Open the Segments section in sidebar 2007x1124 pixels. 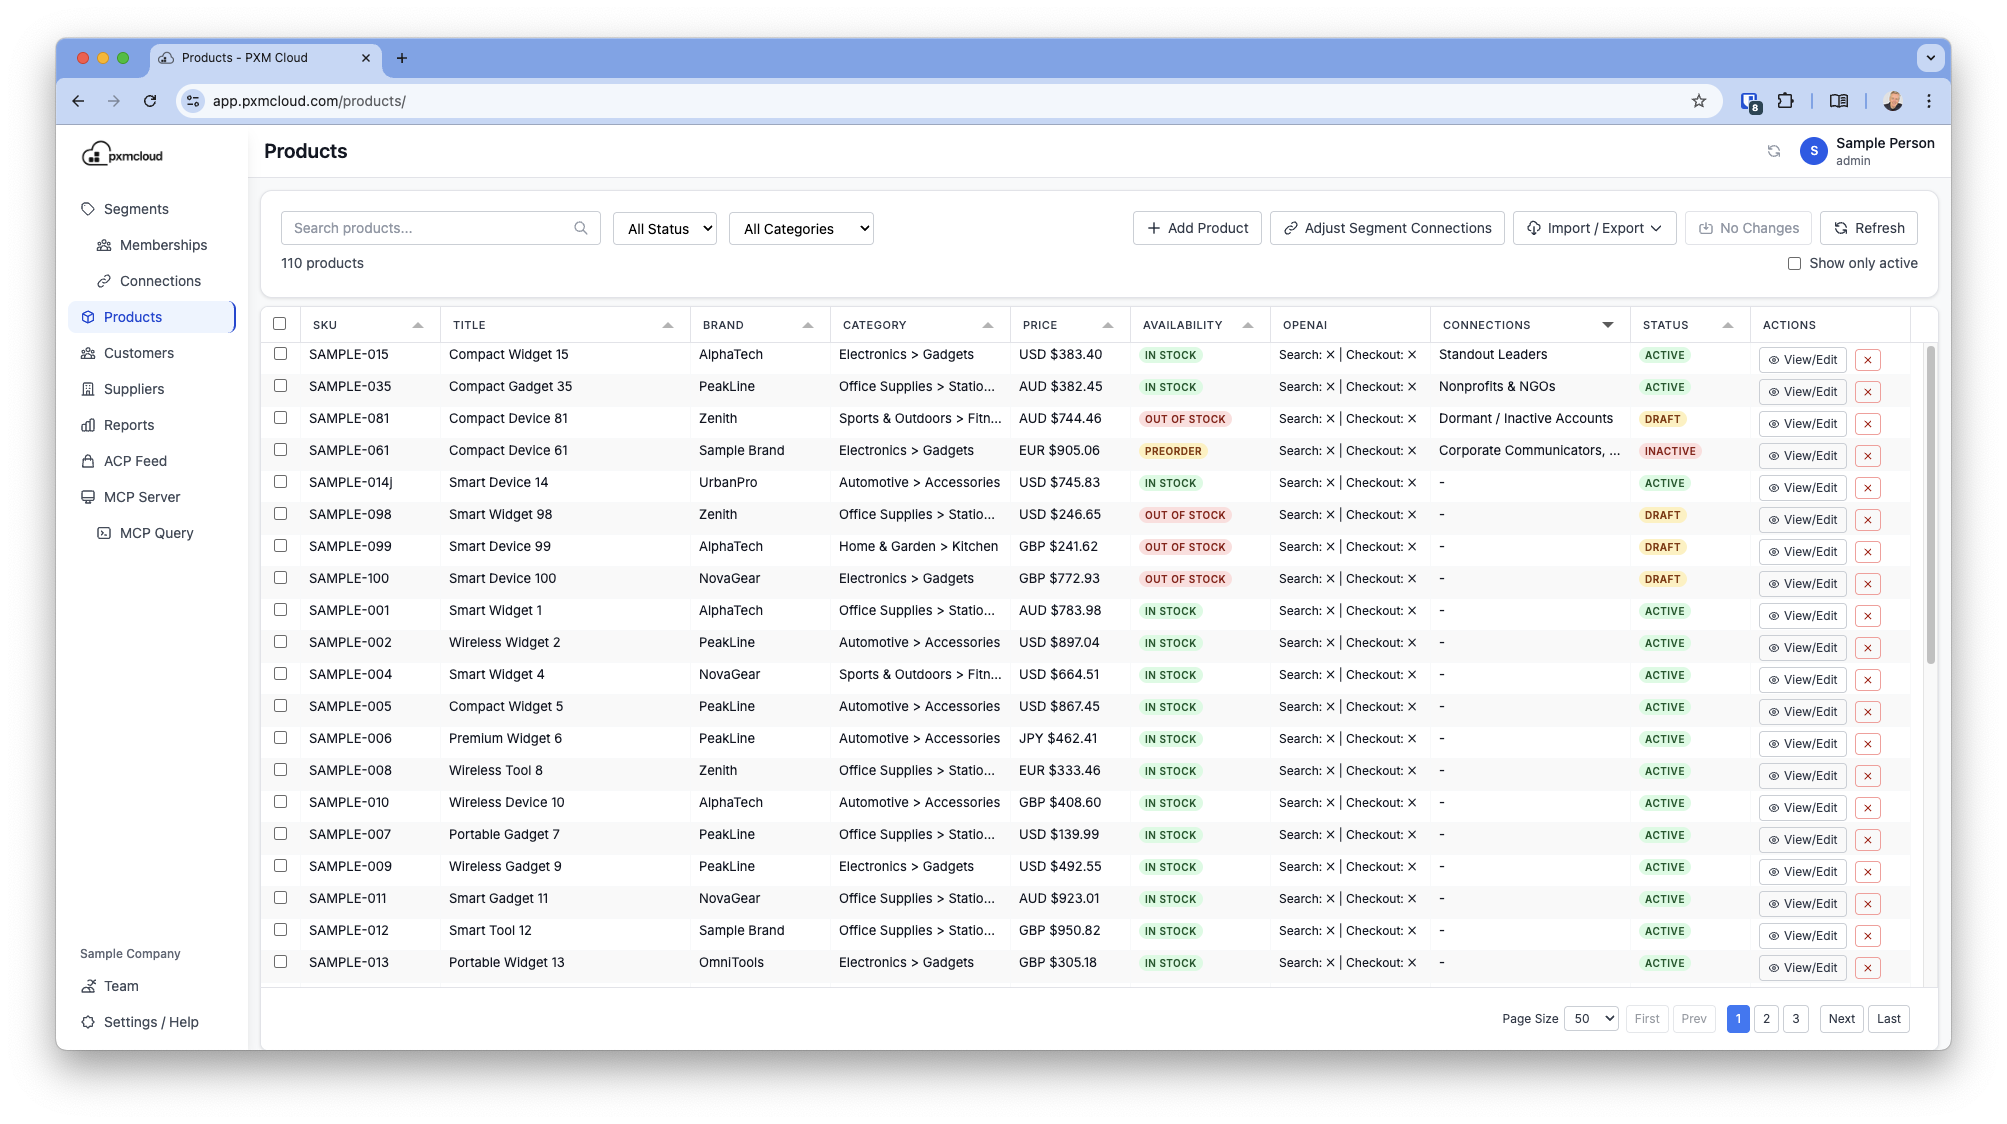pos(135,209)
